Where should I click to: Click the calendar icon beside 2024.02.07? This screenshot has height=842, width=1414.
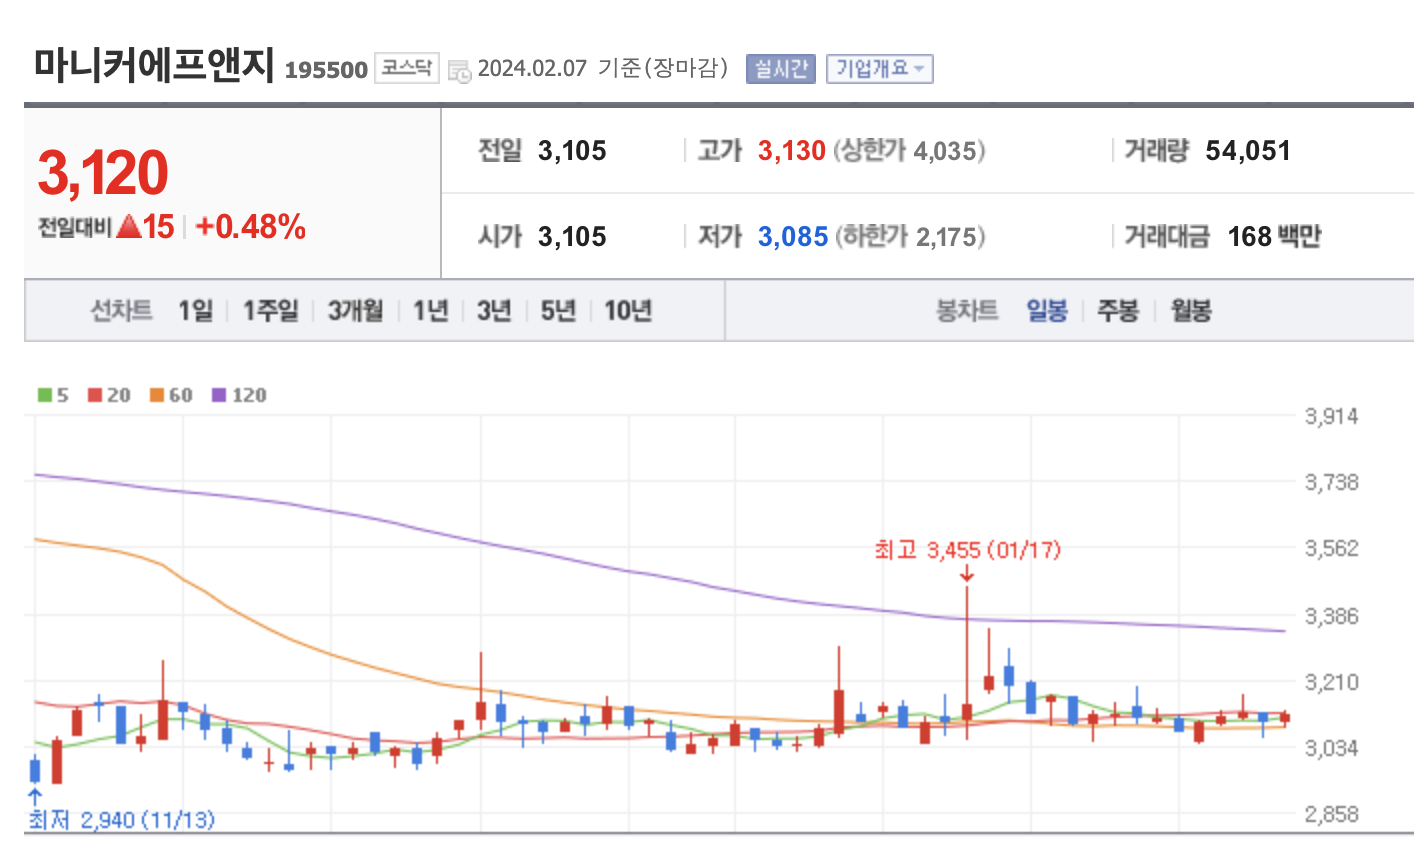click(x=459, y=71)
